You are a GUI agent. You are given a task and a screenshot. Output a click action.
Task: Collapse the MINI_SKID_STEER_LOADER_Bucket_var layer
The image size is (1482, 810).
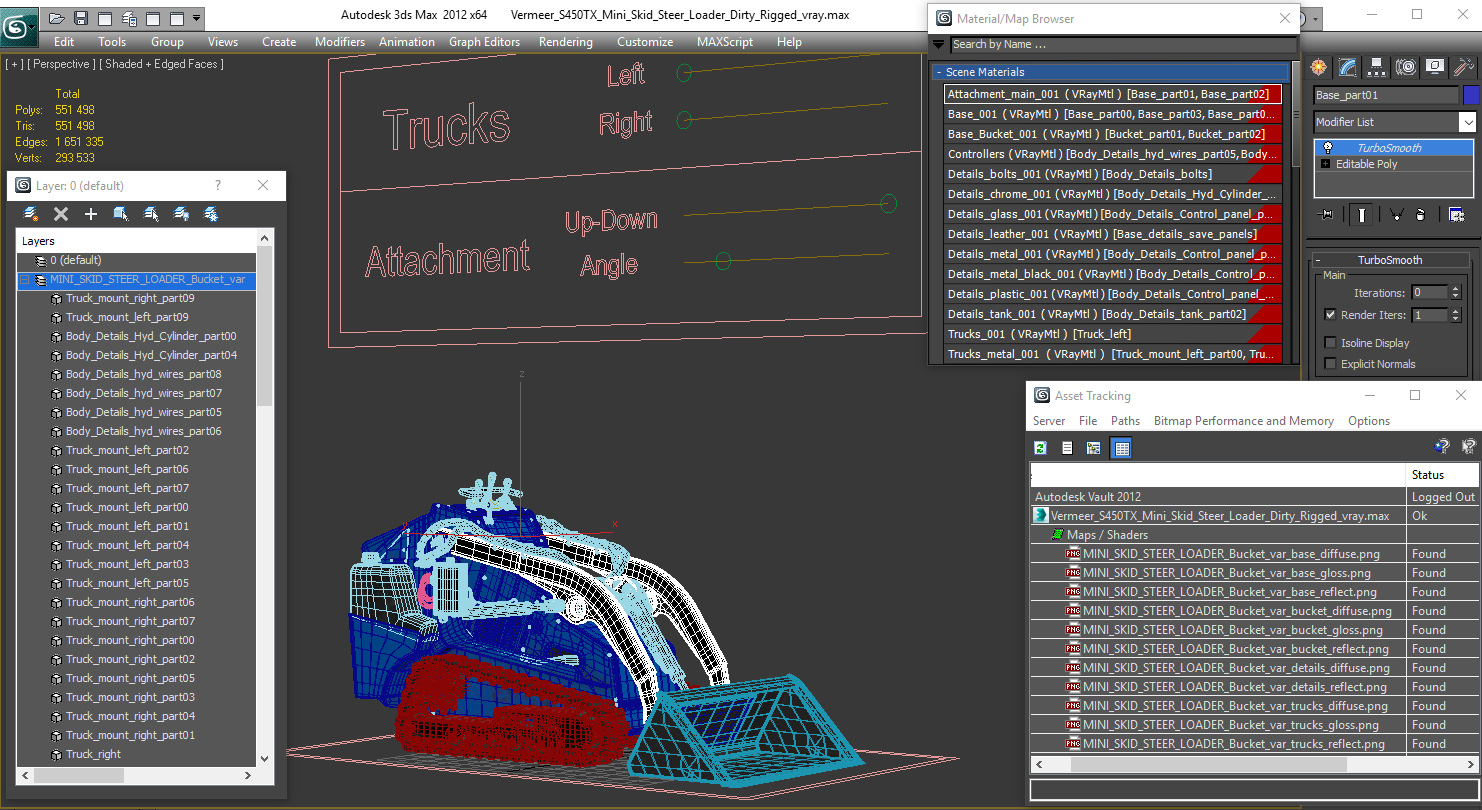tap(25, 280)
